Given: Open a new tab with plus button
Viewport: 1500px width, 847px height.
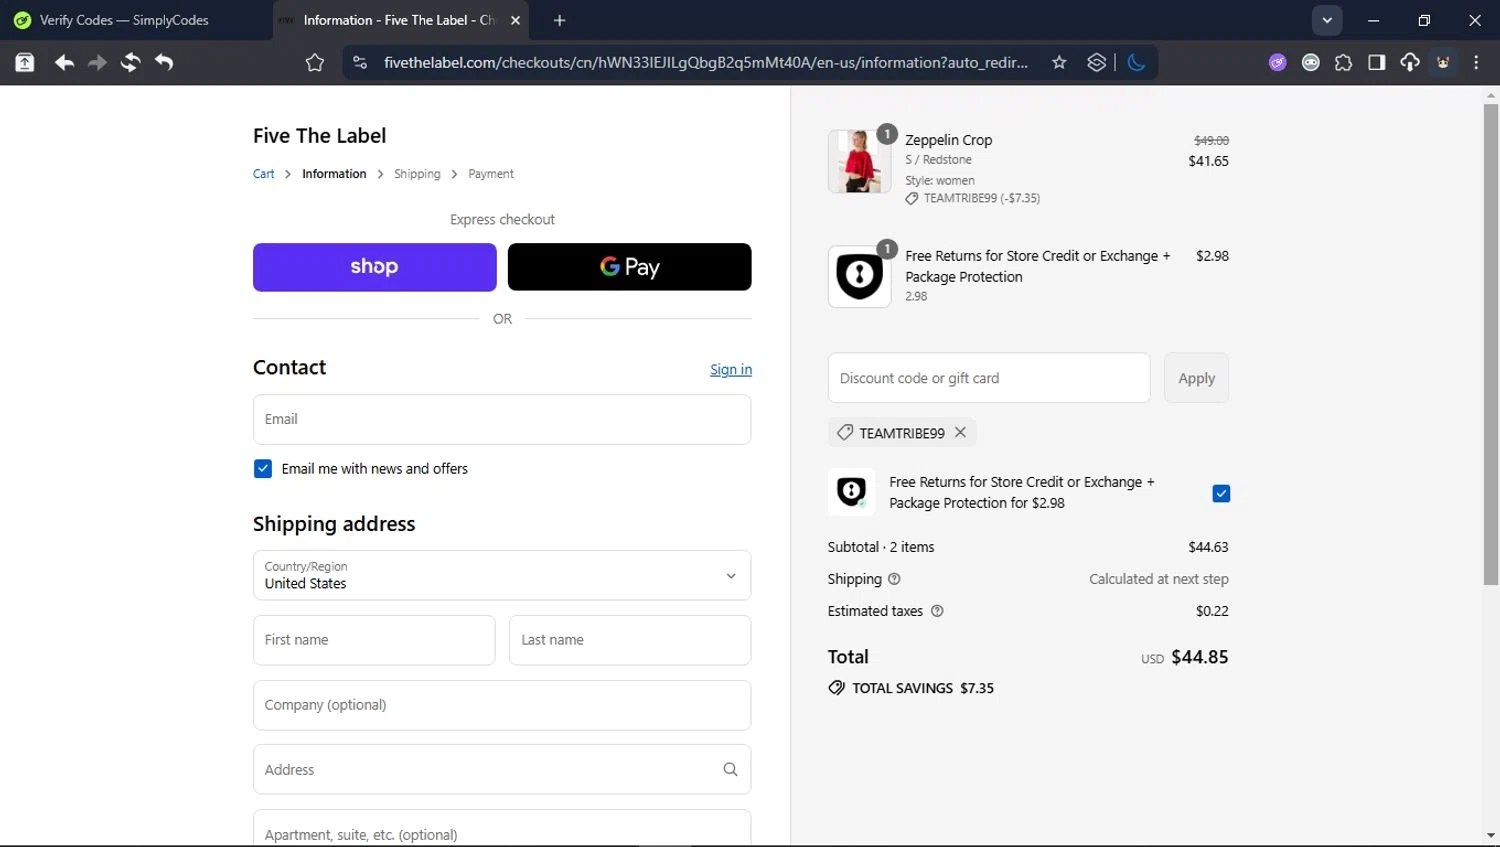Looking at the screenshot, I should coord(559,20).
